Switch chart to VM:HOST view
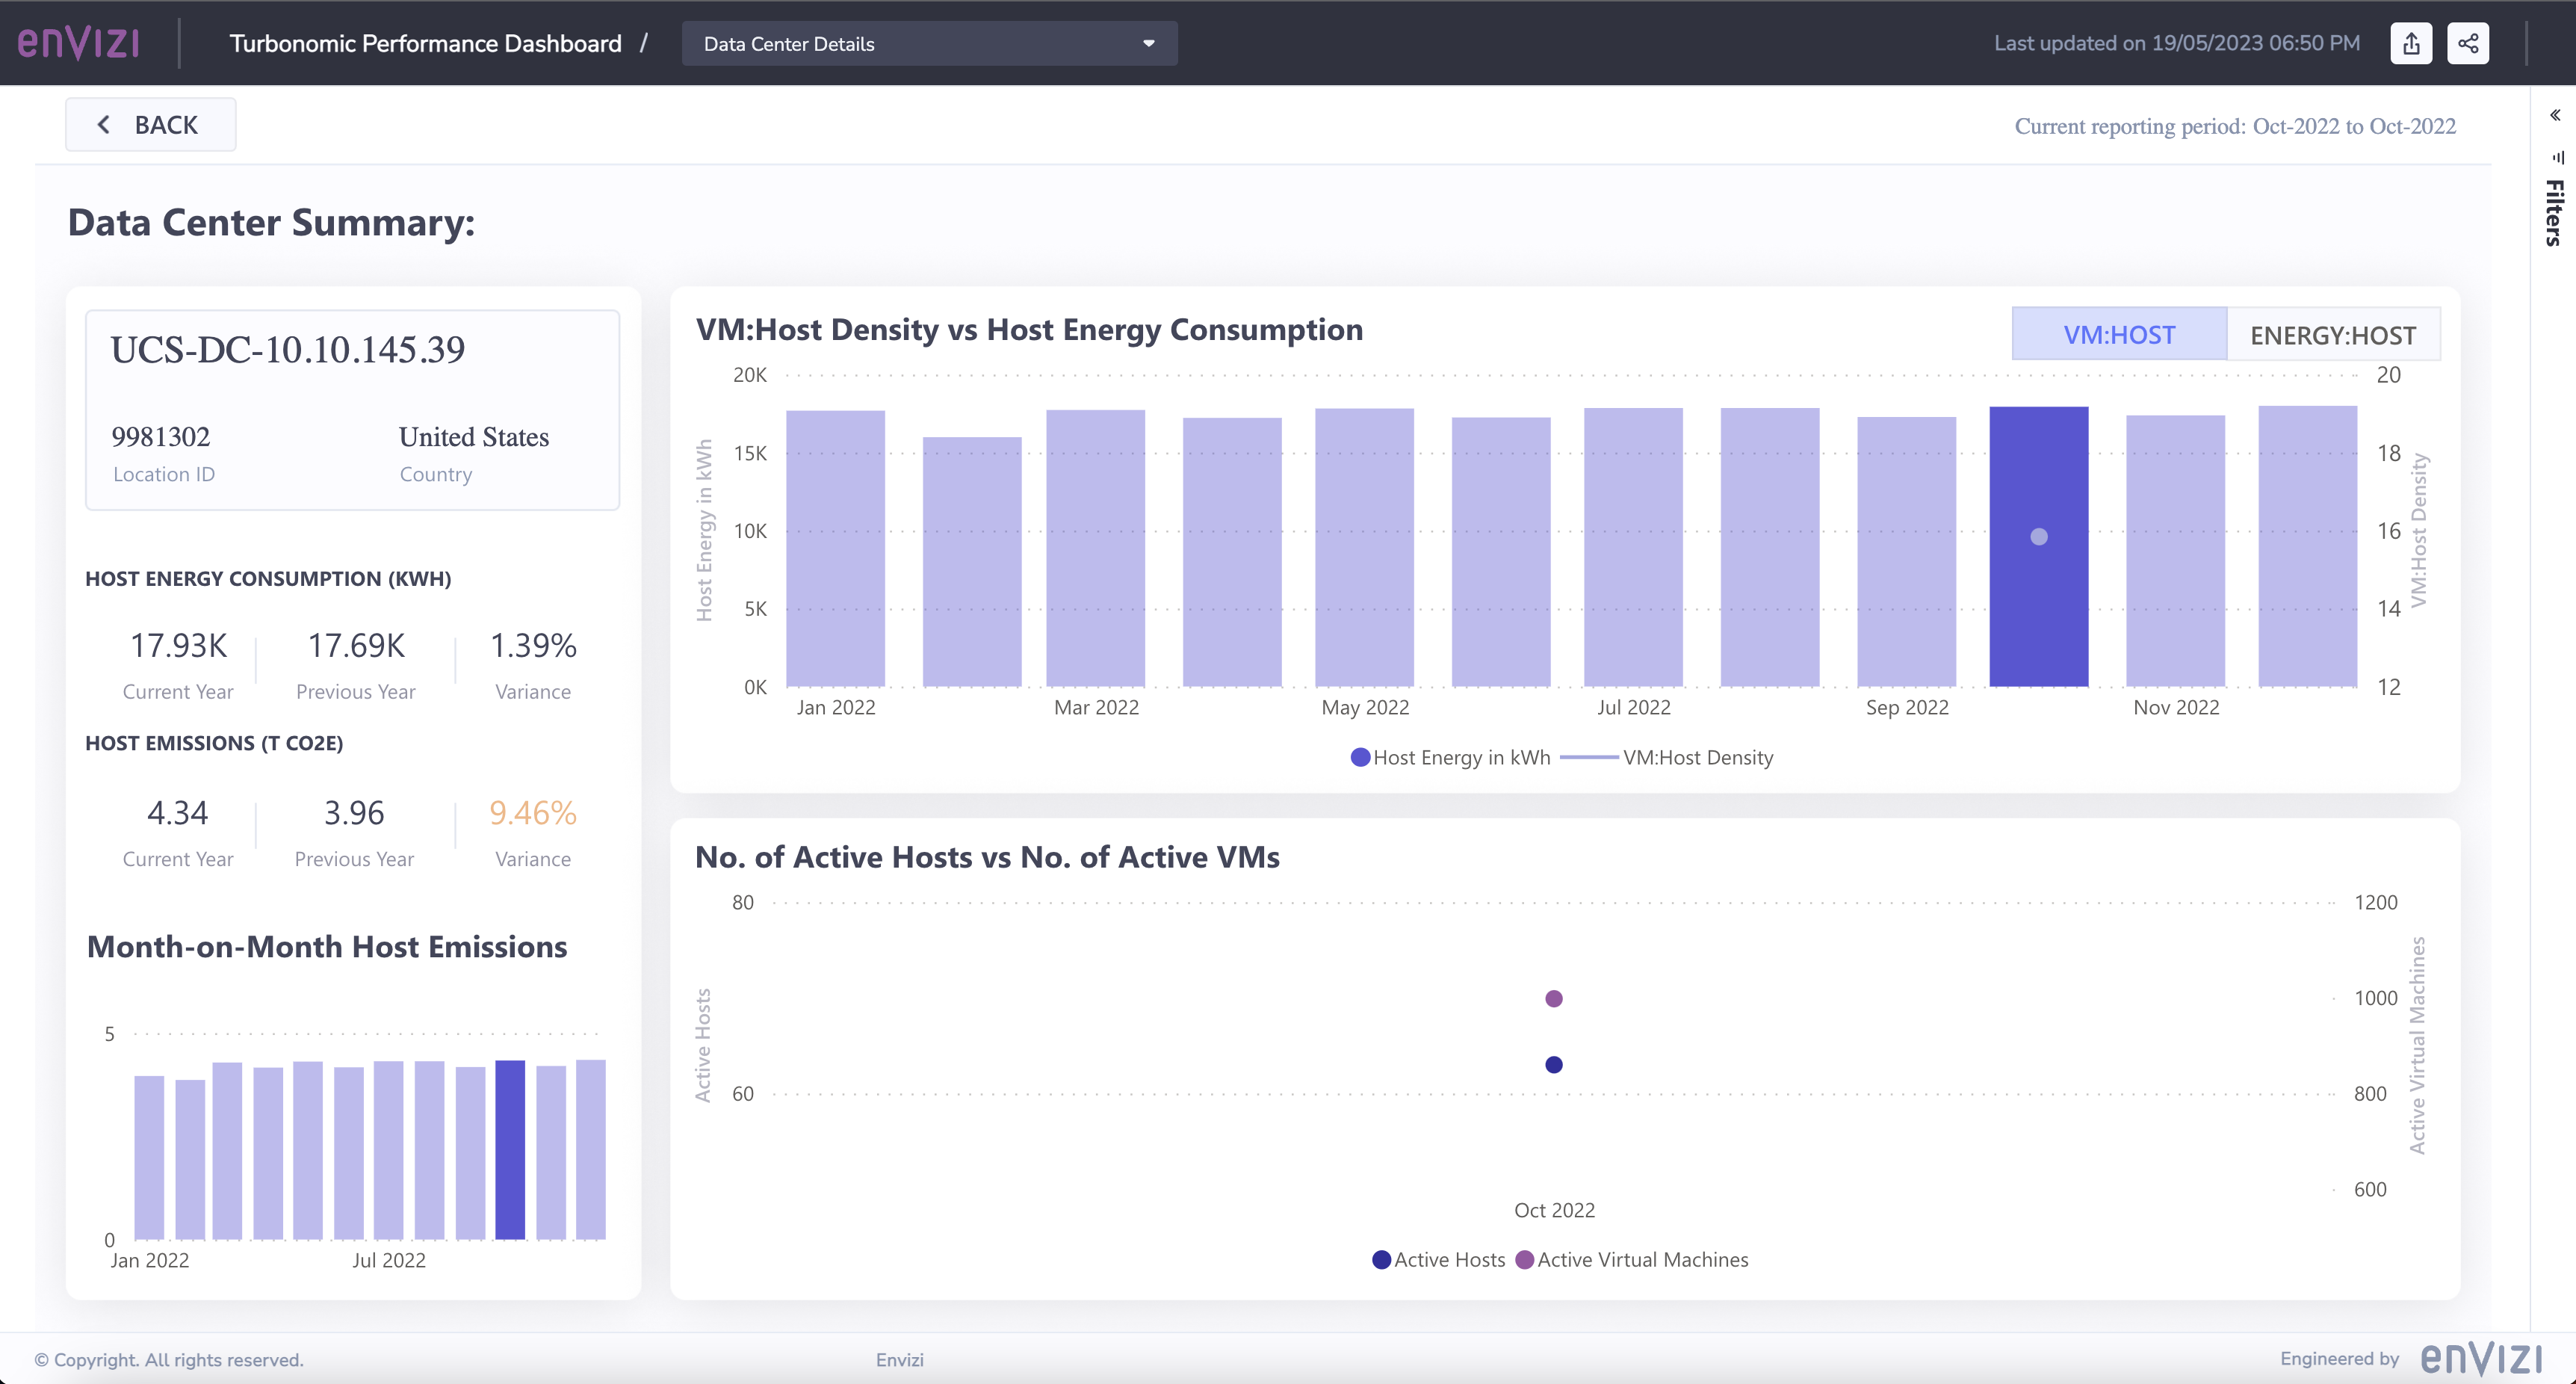Viewport: 2576px width, 1384px height. coord(2118,335)
